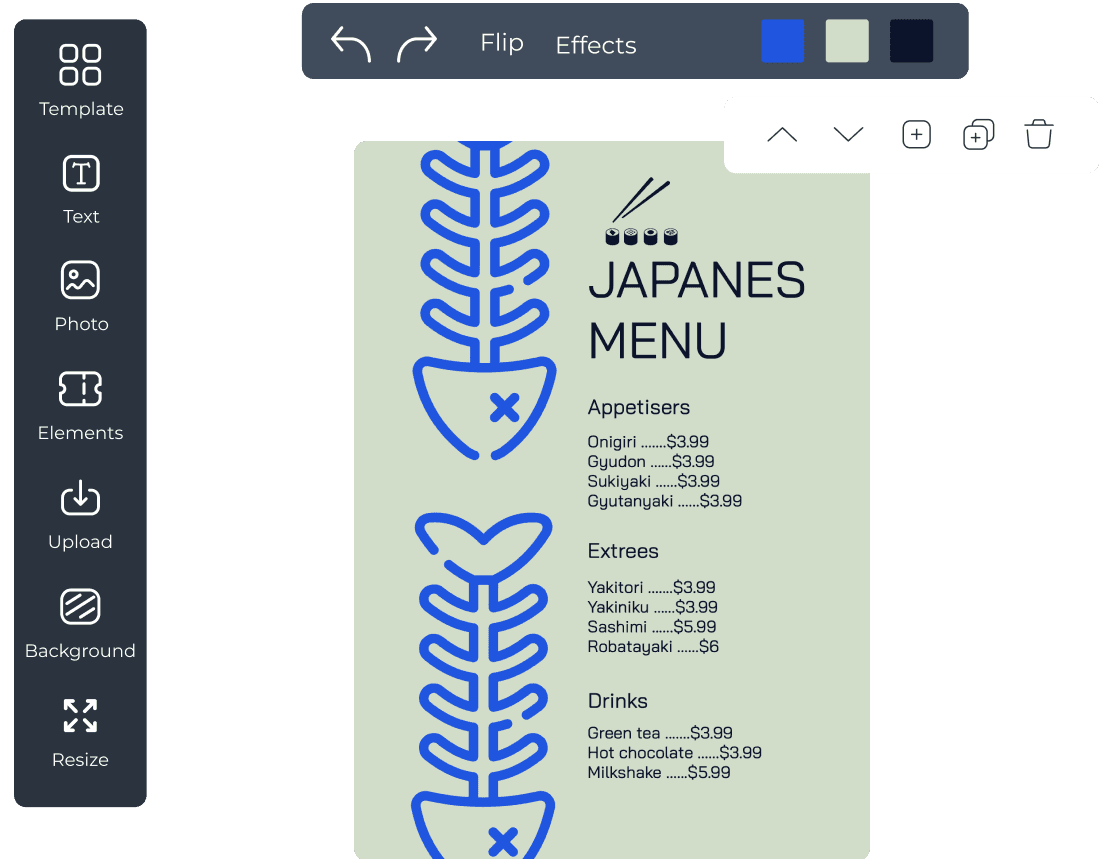The height and width of the screenshot is (859, 1099).
Task: Add a new page with plus icon
Action: pos(917,135)
